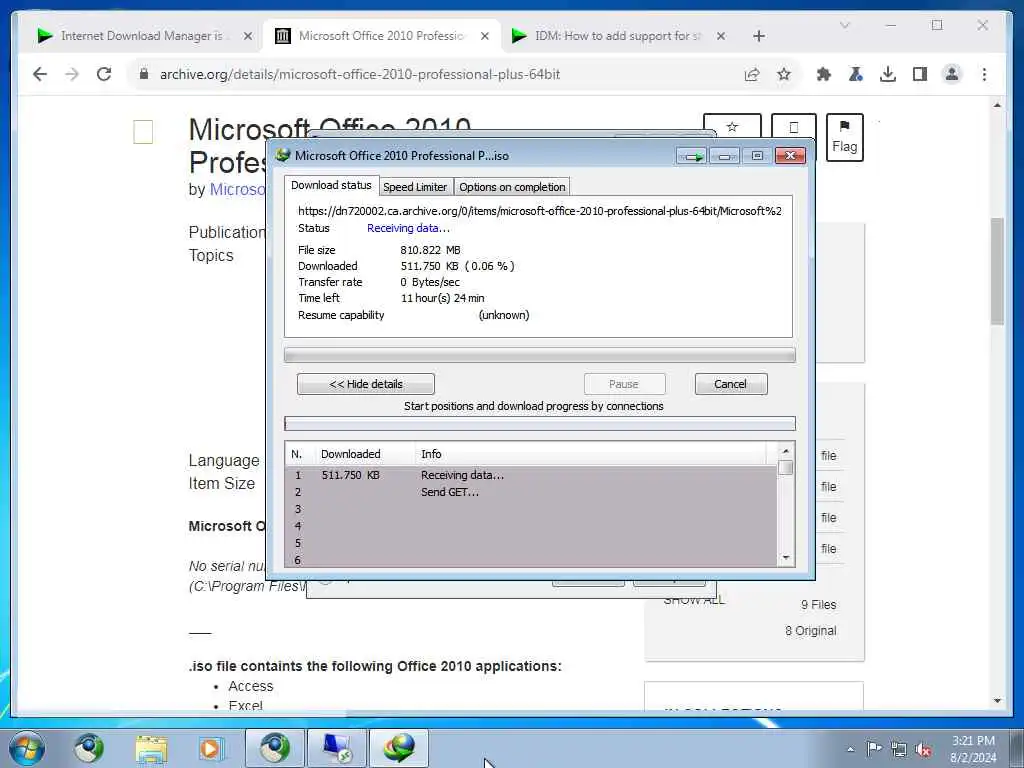The height and width of the screenshot is (768, 1024).
Task: Bookmark this page with star icon
Action: pyautogui.click(x=784, y=74)
